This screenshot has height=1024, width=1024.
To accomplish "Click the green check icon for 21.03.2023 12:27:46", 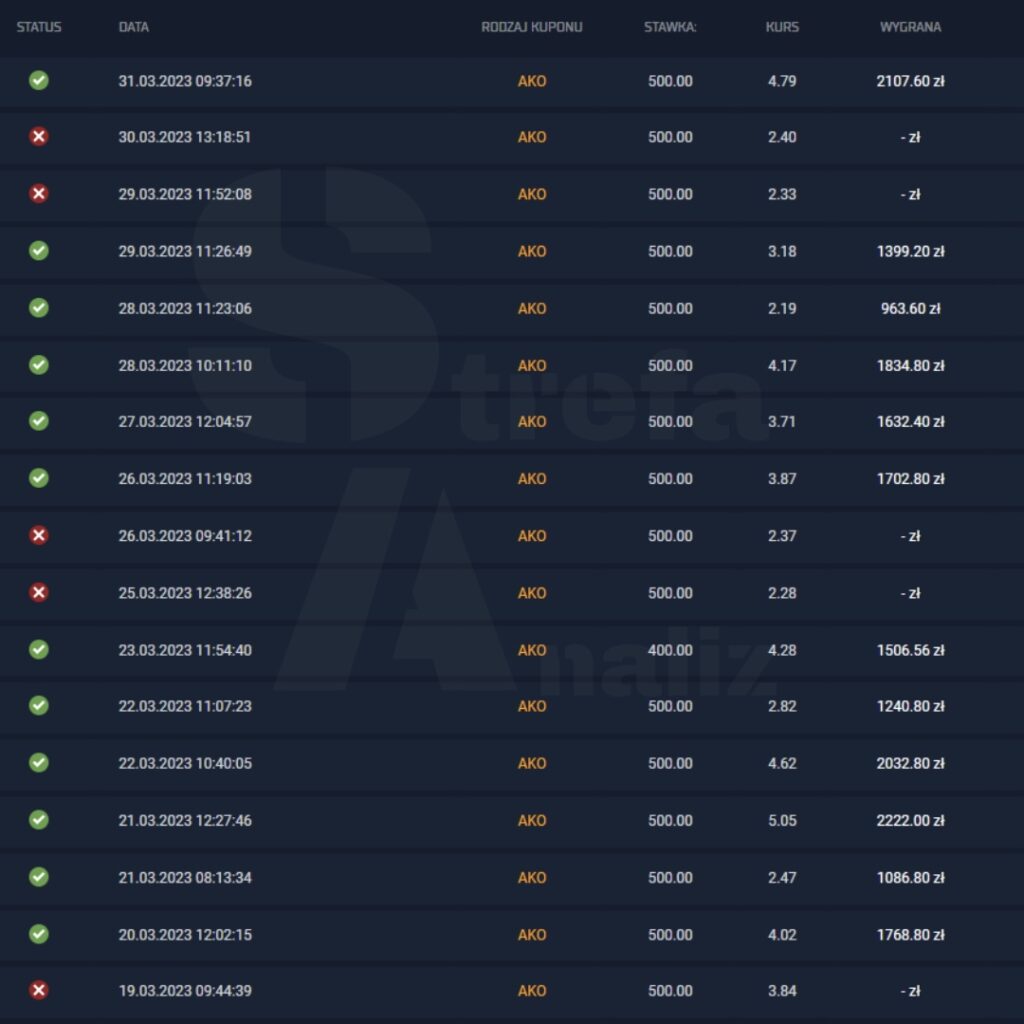I will pyautogui.click(x=39, y=820).
